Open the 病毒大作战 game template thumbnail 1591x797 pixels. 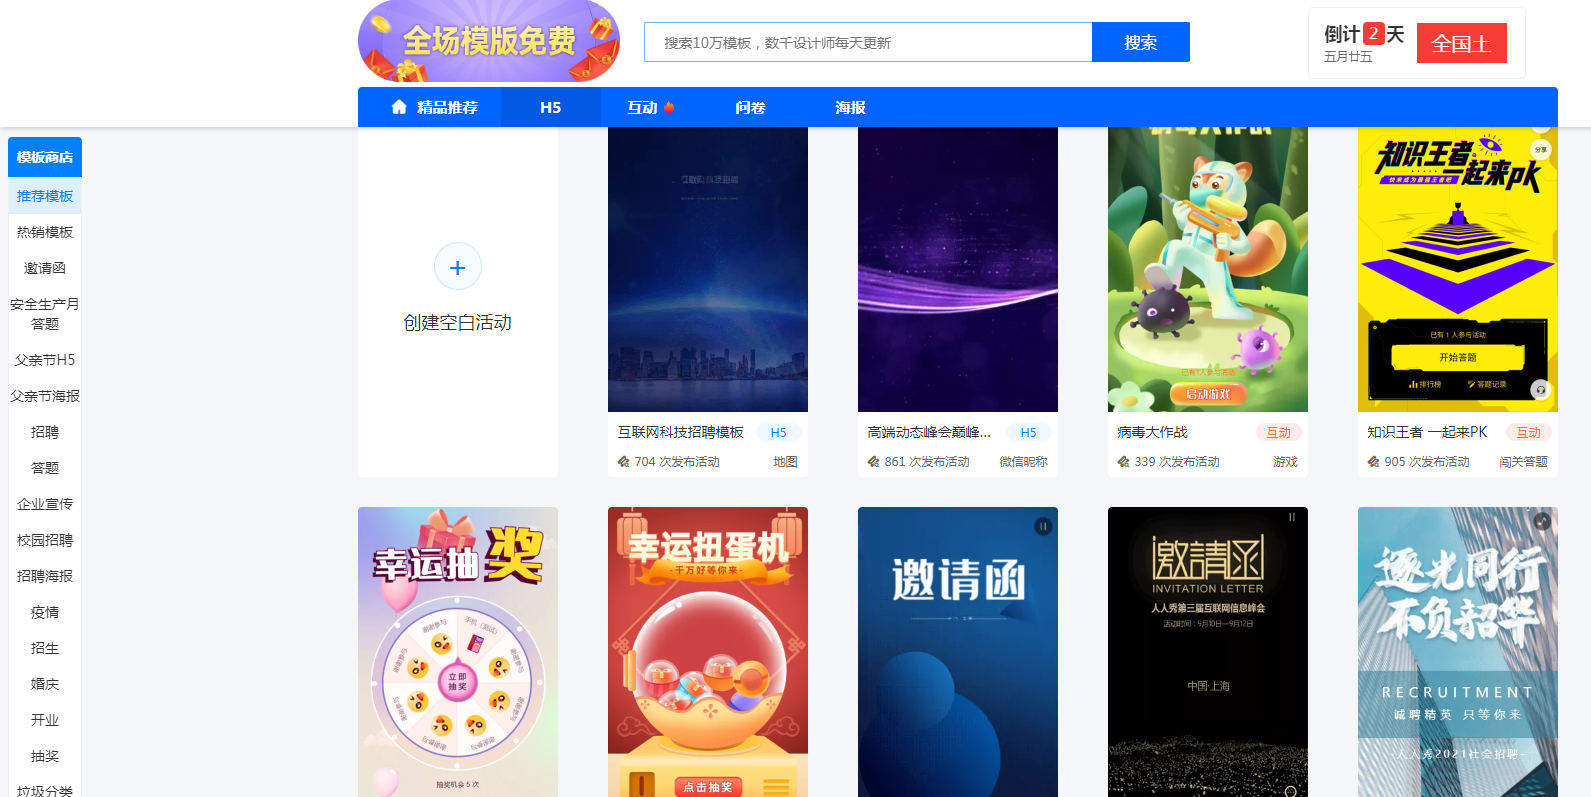(1207, 269)
